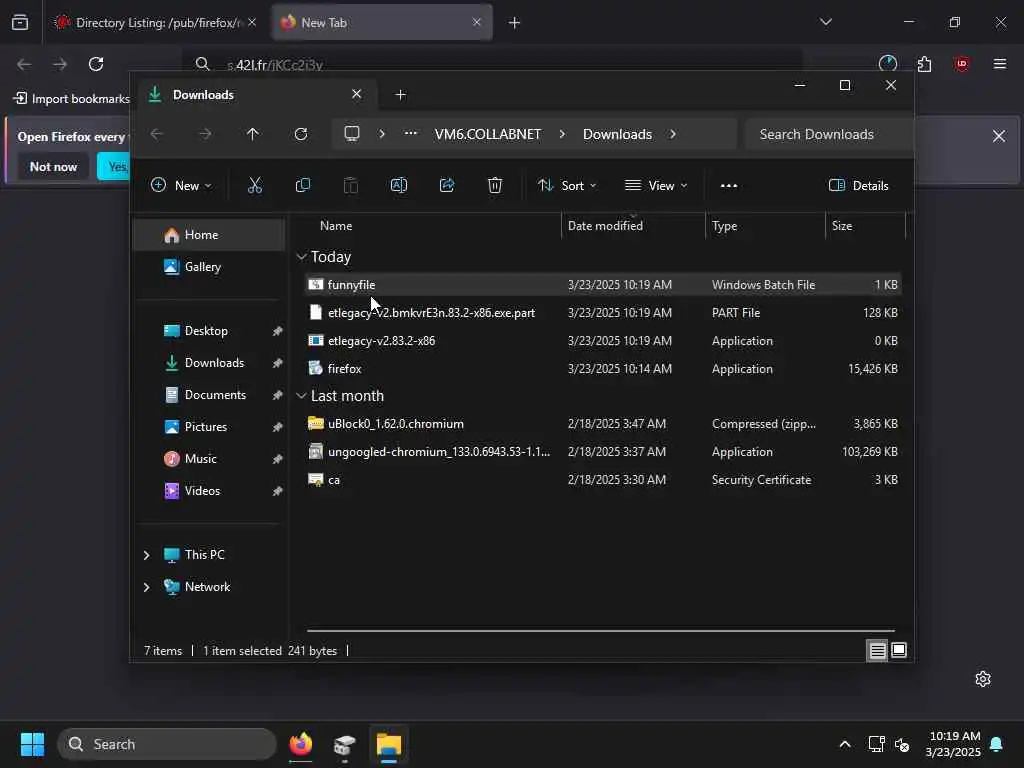
Task: Select the funnyfile batch file
Action: point(603,285)
